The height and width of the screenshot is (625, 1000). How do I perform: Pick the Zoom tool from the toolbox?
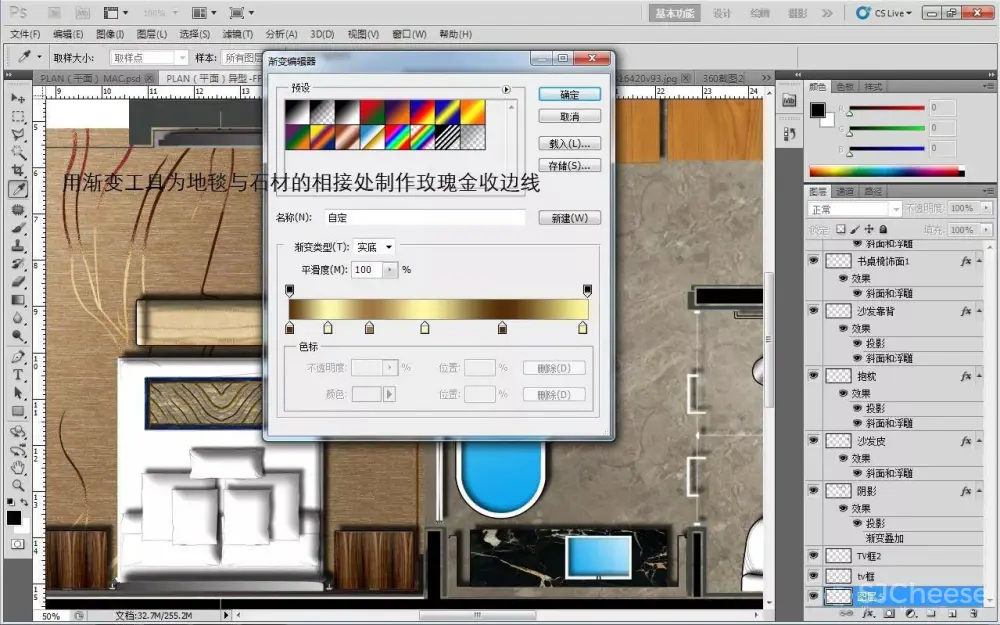(18, 485)
